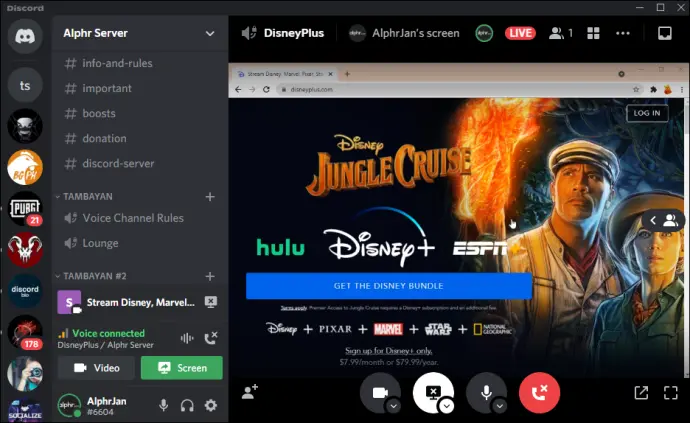The height and width of the screenshot is (423, 690).
Task: Pop out the stream window
Action: 641,393
